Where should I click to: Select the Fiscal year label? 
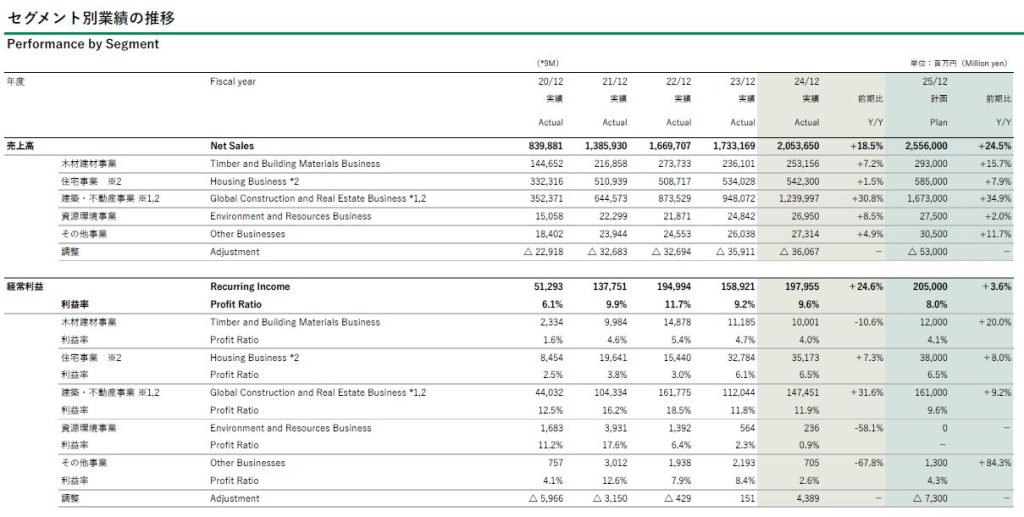pyautogui.click(x=233, y=82)
